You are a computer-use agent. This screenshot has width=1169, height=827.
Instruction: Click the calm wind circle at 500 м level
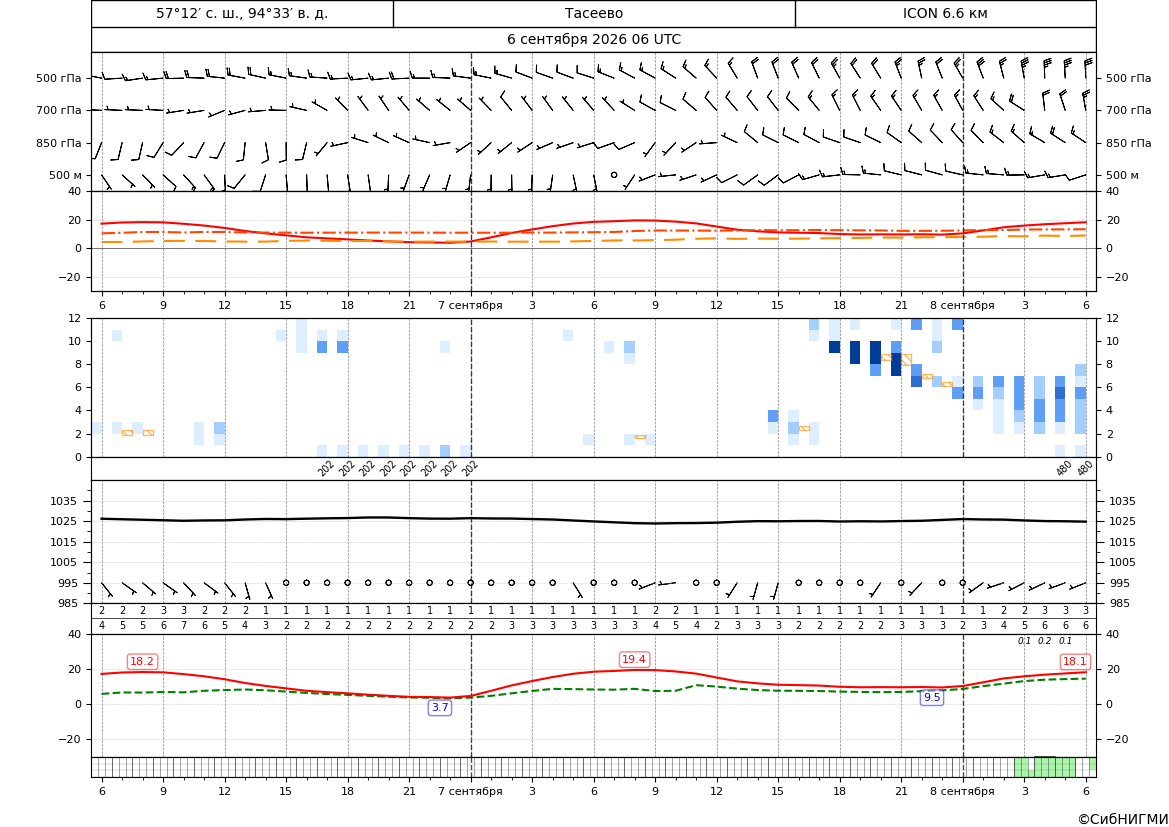(x=614, y=175)
